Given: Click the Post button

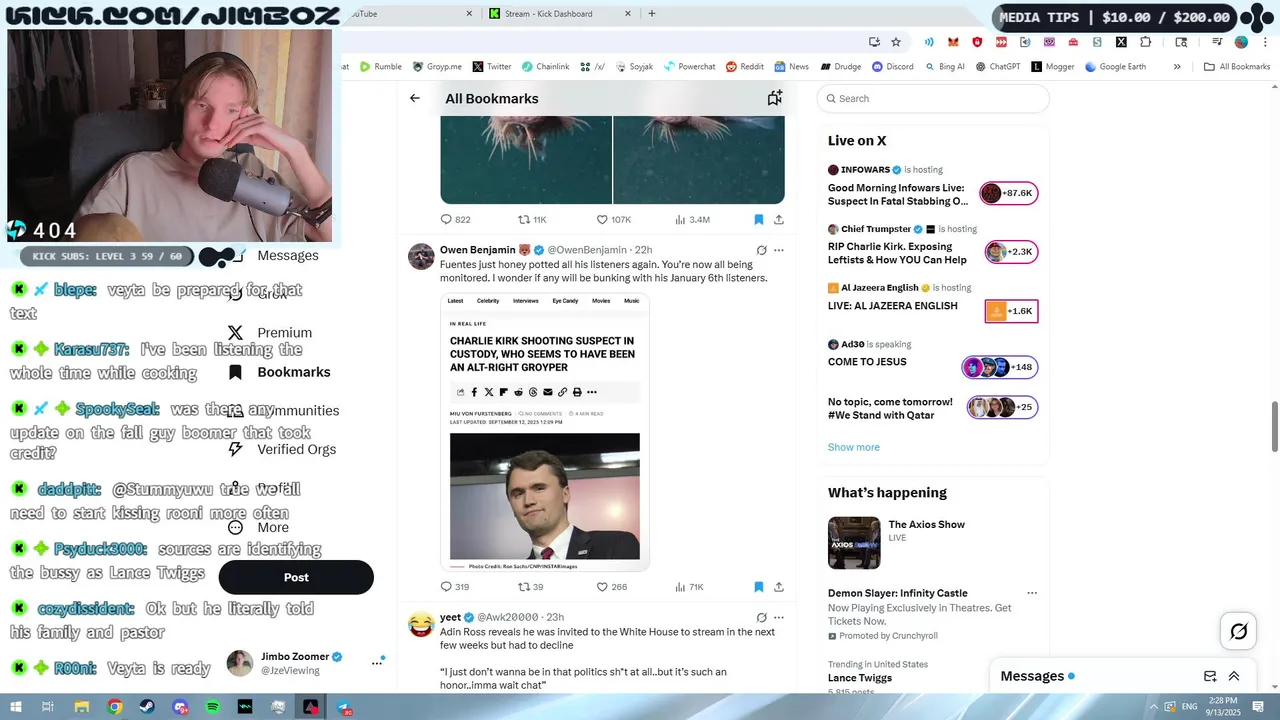Looking at the screenshot, I should [x=296, y=577].
